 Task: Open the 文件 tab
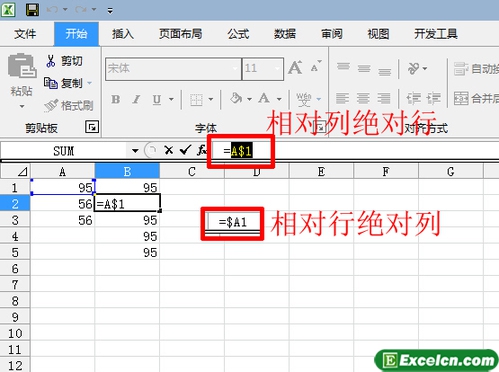tap(25, 34)
